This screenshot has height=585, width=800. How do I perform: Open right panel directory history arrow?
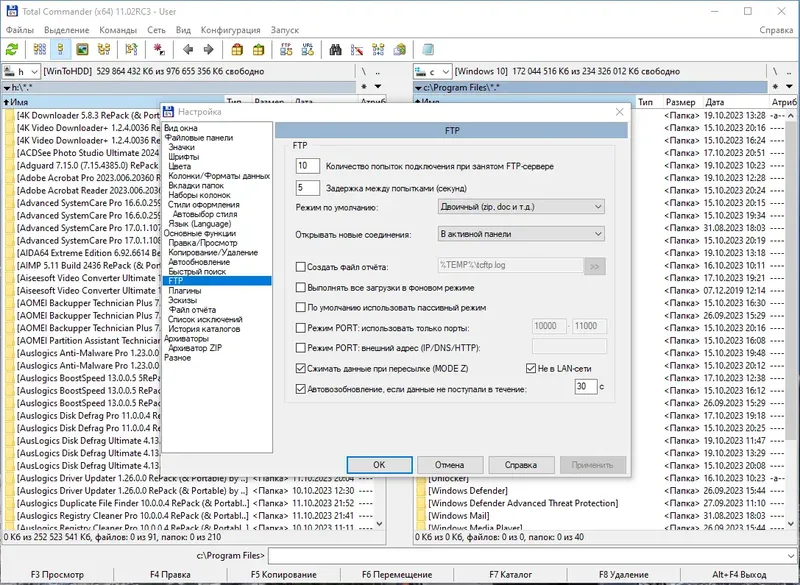pyautogui.click(x=789, y=87)
